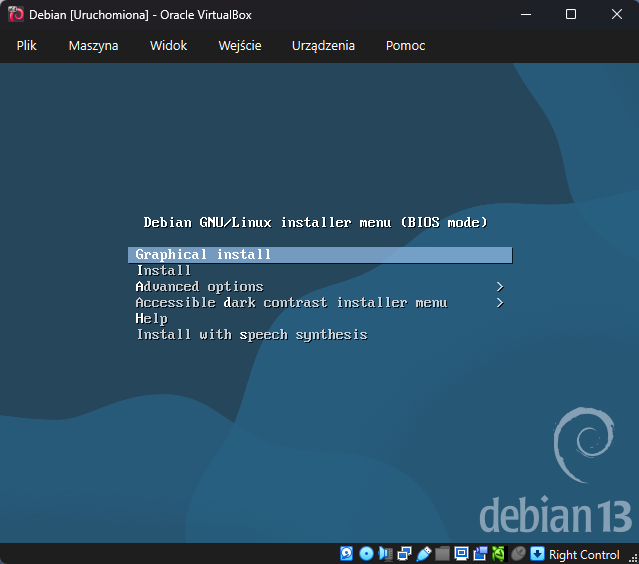Image resolution: width=639 pixels, height=564 pixels.
Task: Click the USB devices indicator icon
Action: click(423, 554)
